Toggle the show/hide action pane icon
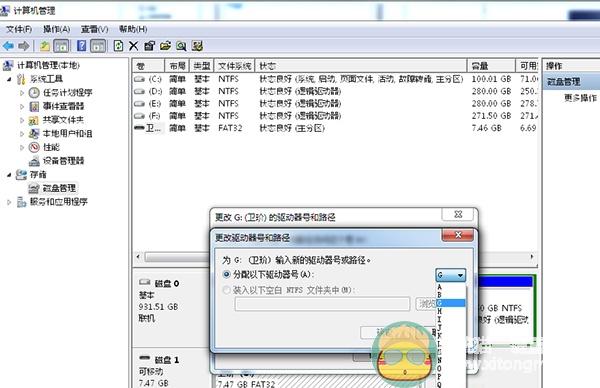 click(x=98, y=46)
